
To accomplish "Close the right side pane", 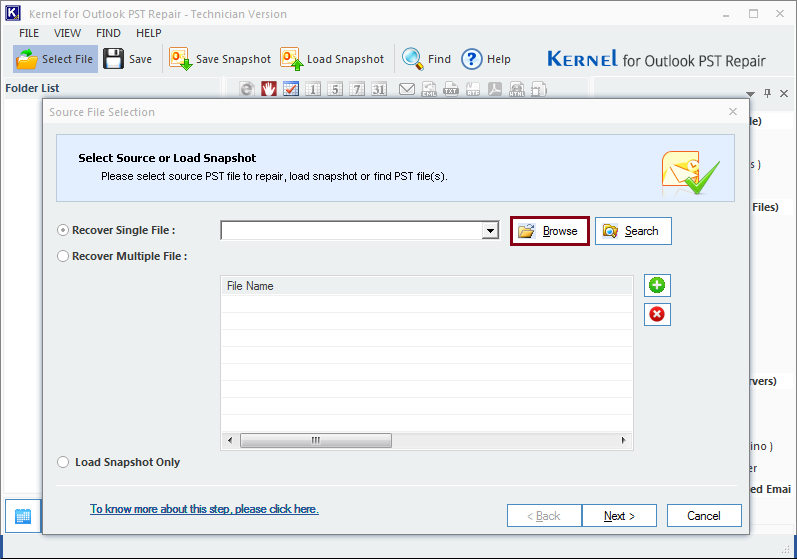I will [x=784, y=93].
